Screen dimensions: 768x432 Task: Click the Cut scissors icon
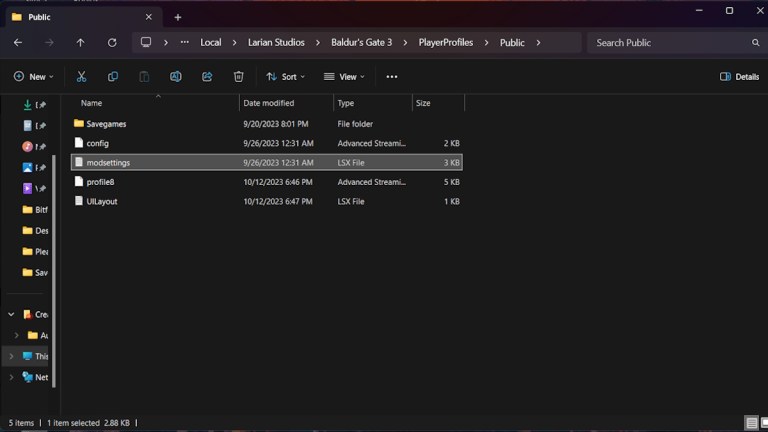pos(81,77)
